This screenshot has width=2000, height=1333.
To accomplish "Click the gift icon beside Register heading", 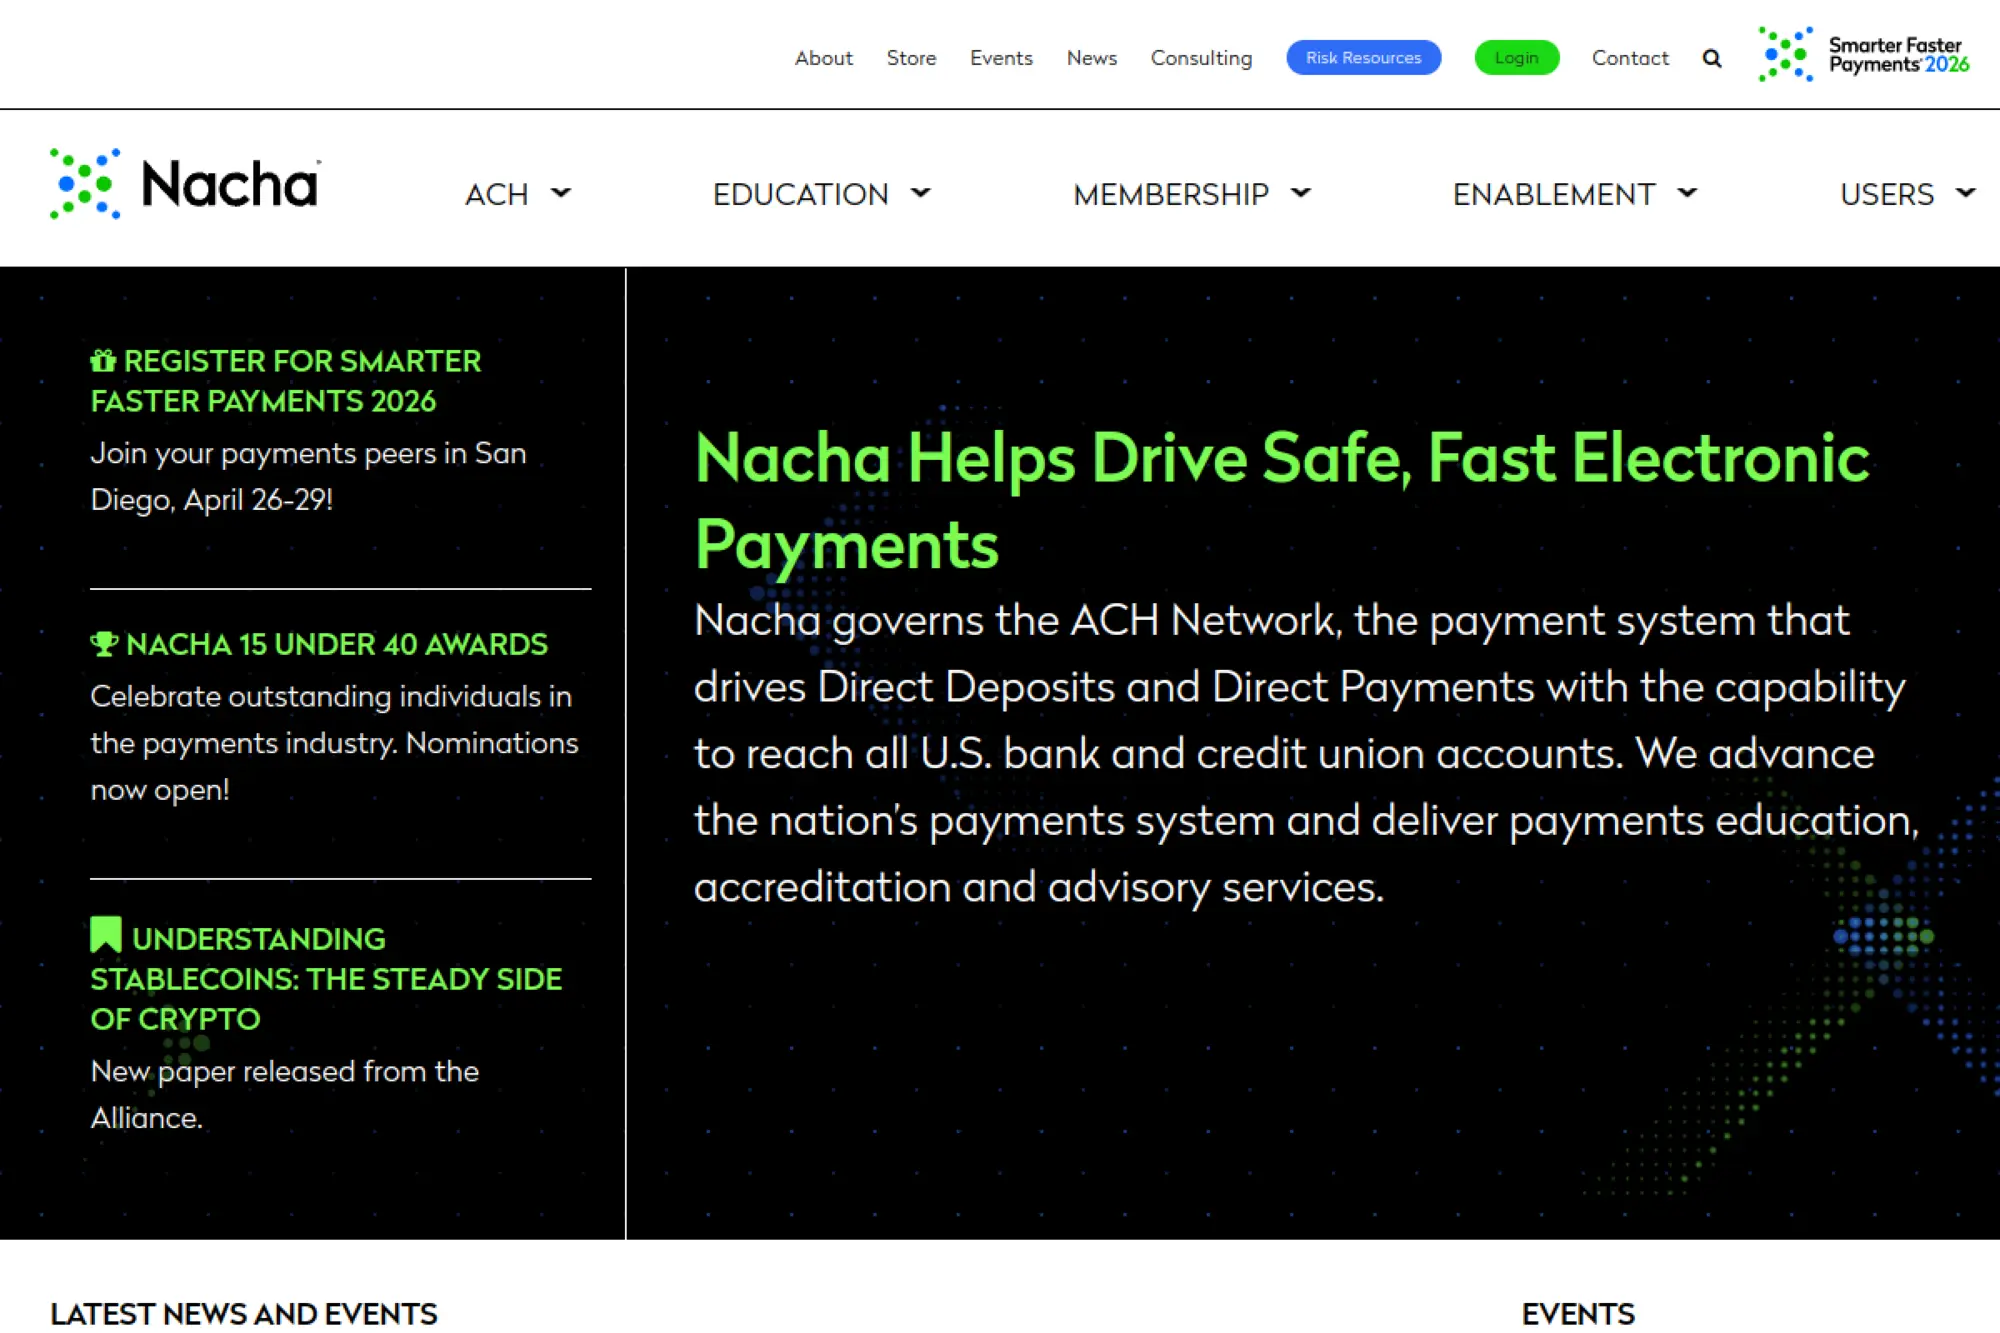I will [x=103, y=361].
